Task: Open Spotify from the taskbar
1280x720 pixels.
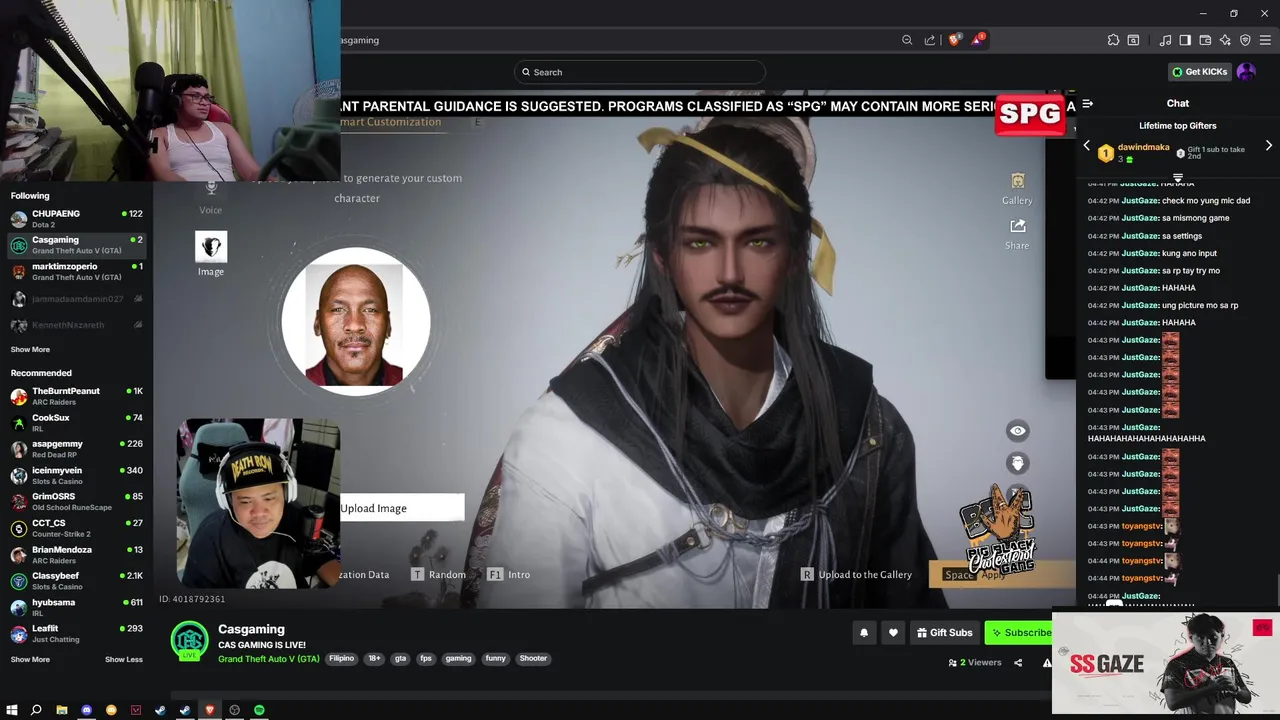Action: 259,710
